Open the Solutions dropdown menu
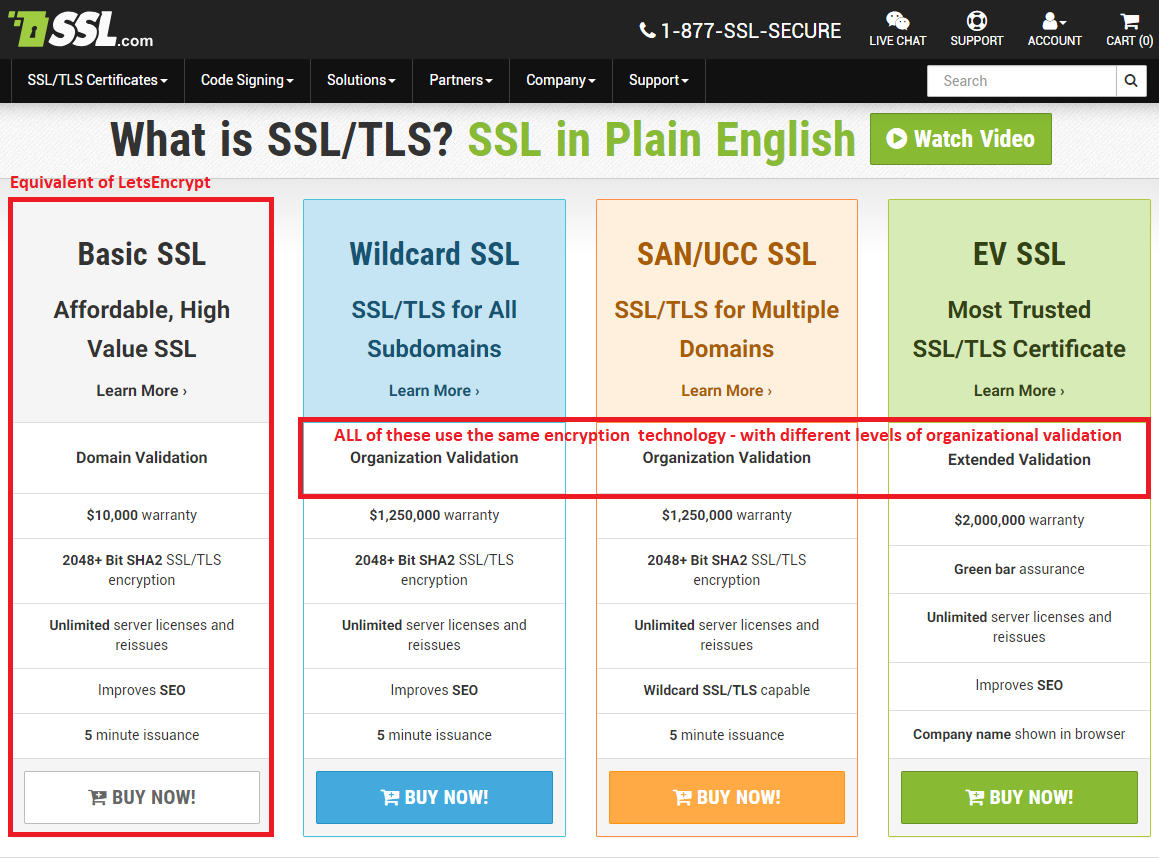The height and width of the screenshot is (868, 1159). 361,80
